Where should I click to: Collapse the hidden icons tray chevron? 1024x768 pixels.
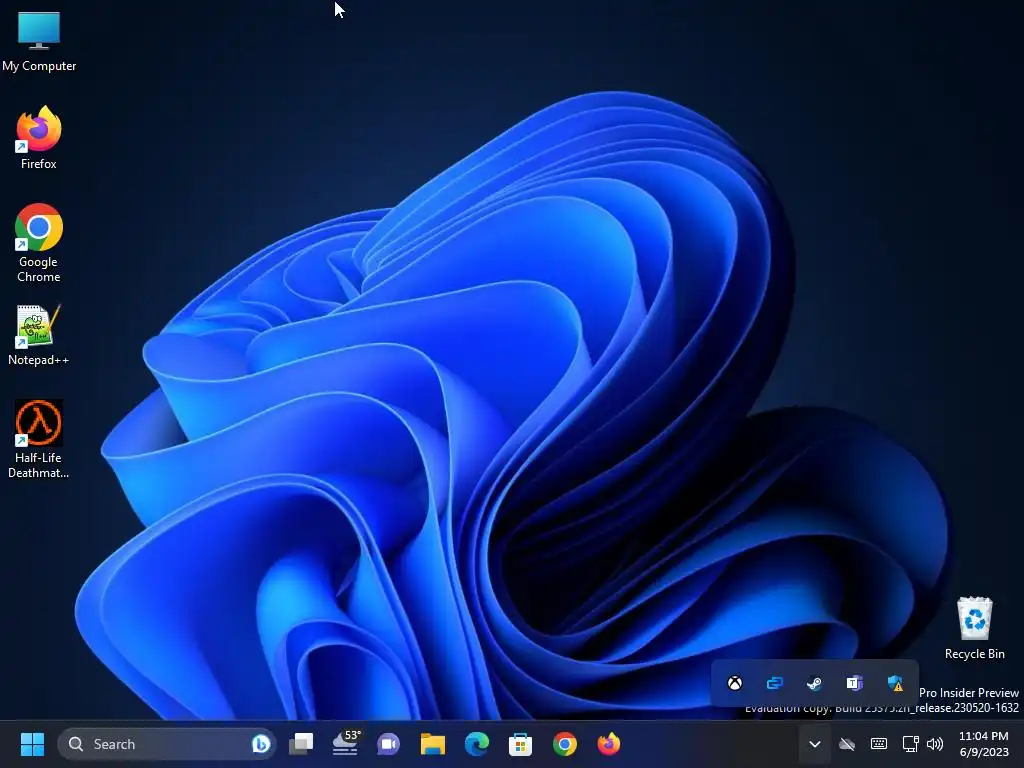point(814,744)
